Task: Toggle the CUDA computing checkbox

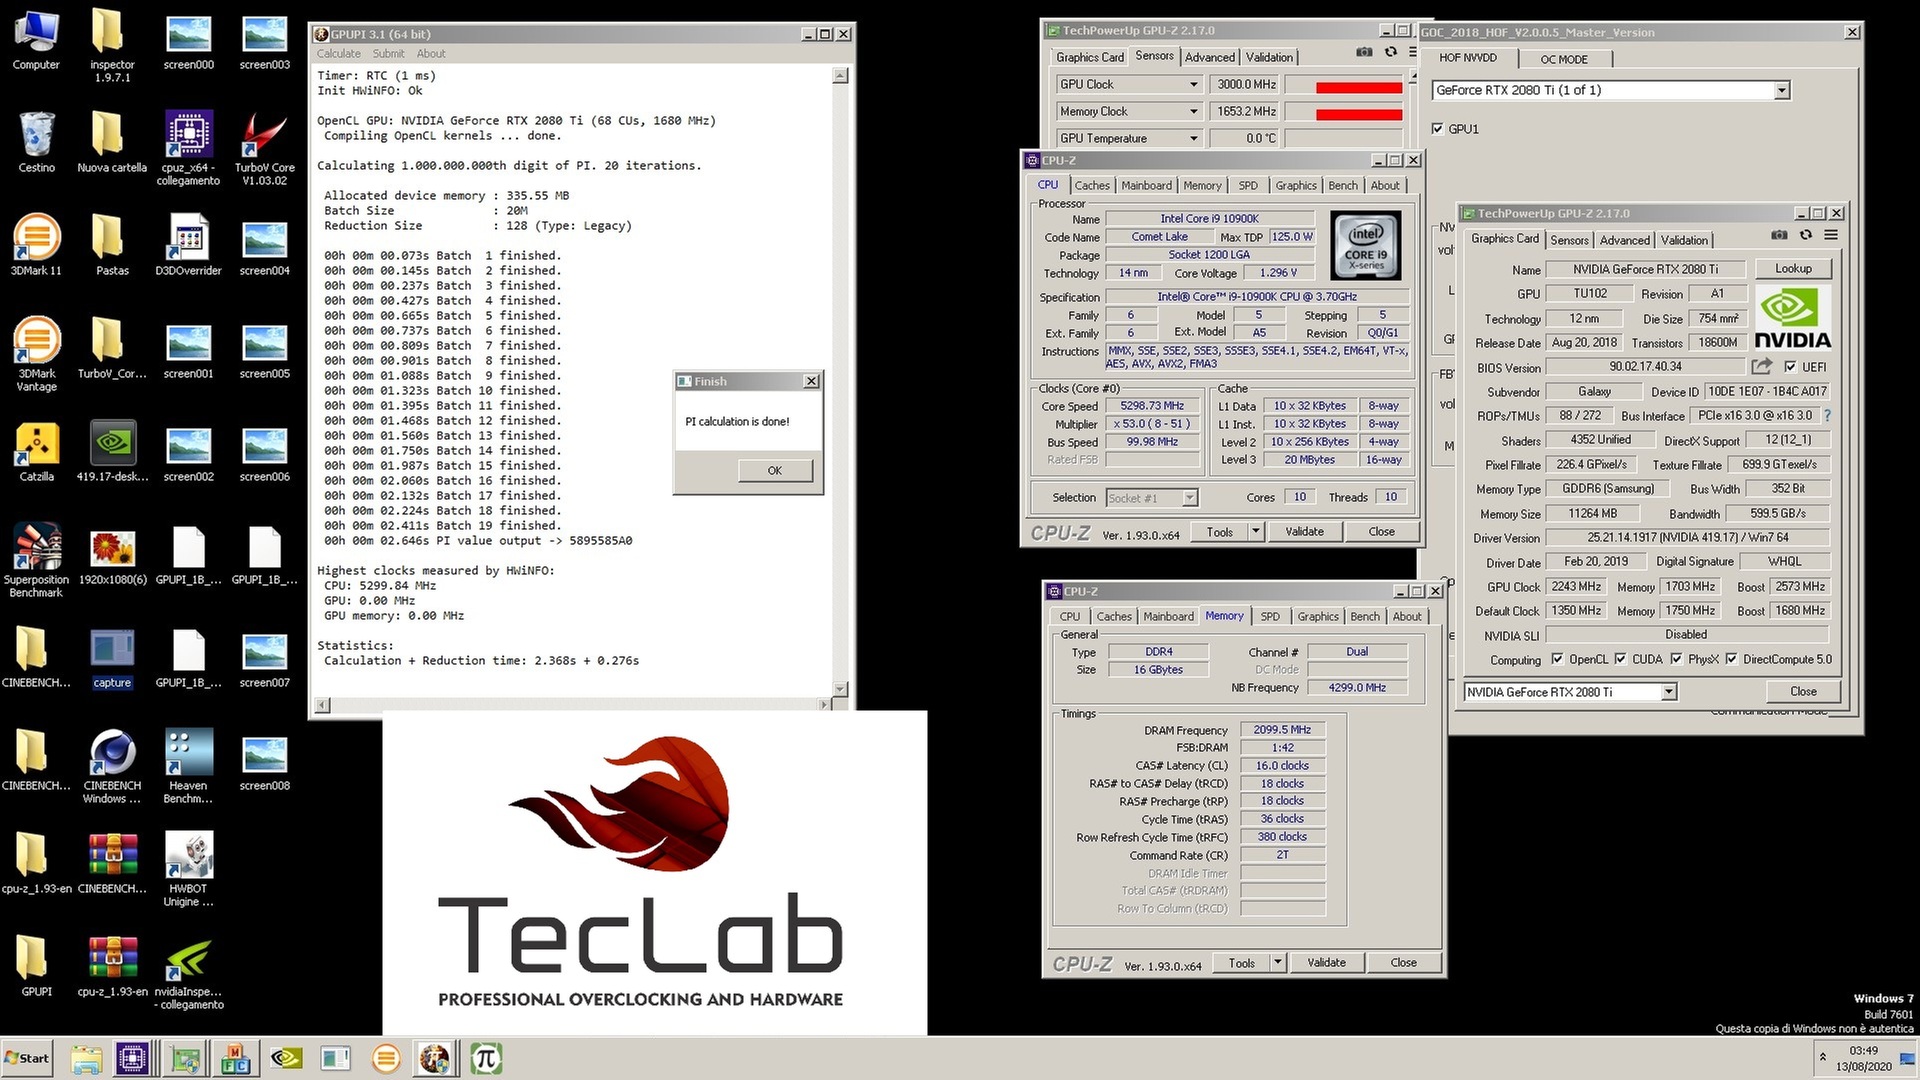Action: (1620, 659)
